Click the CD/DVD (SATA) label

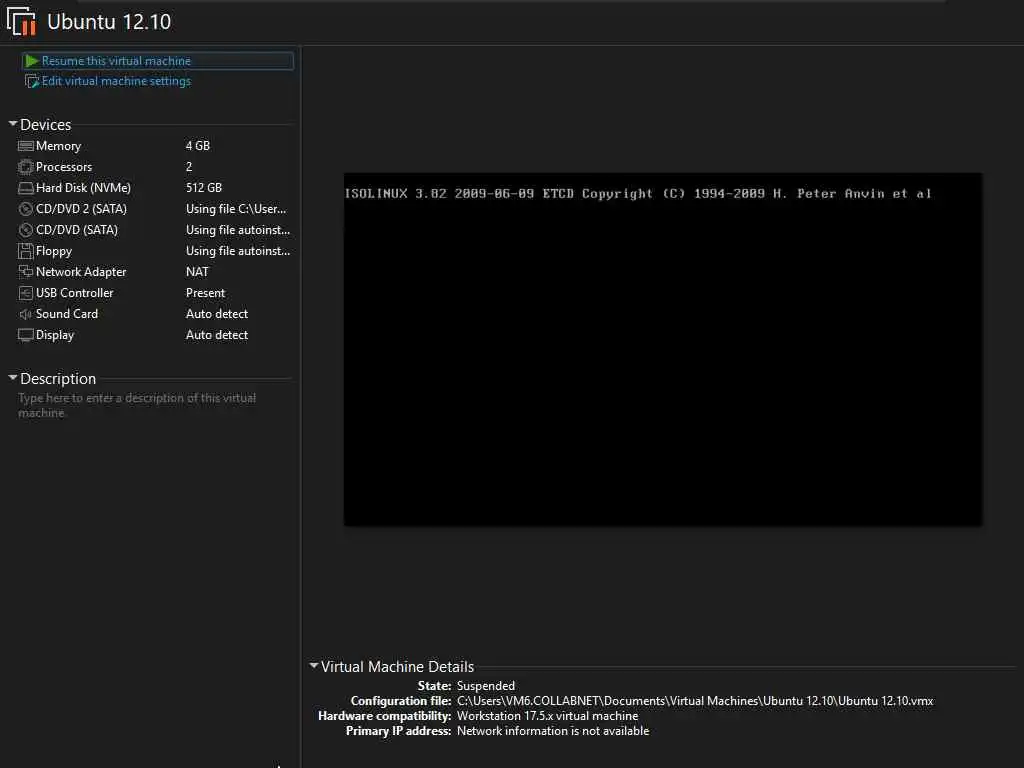click(77, 230)
